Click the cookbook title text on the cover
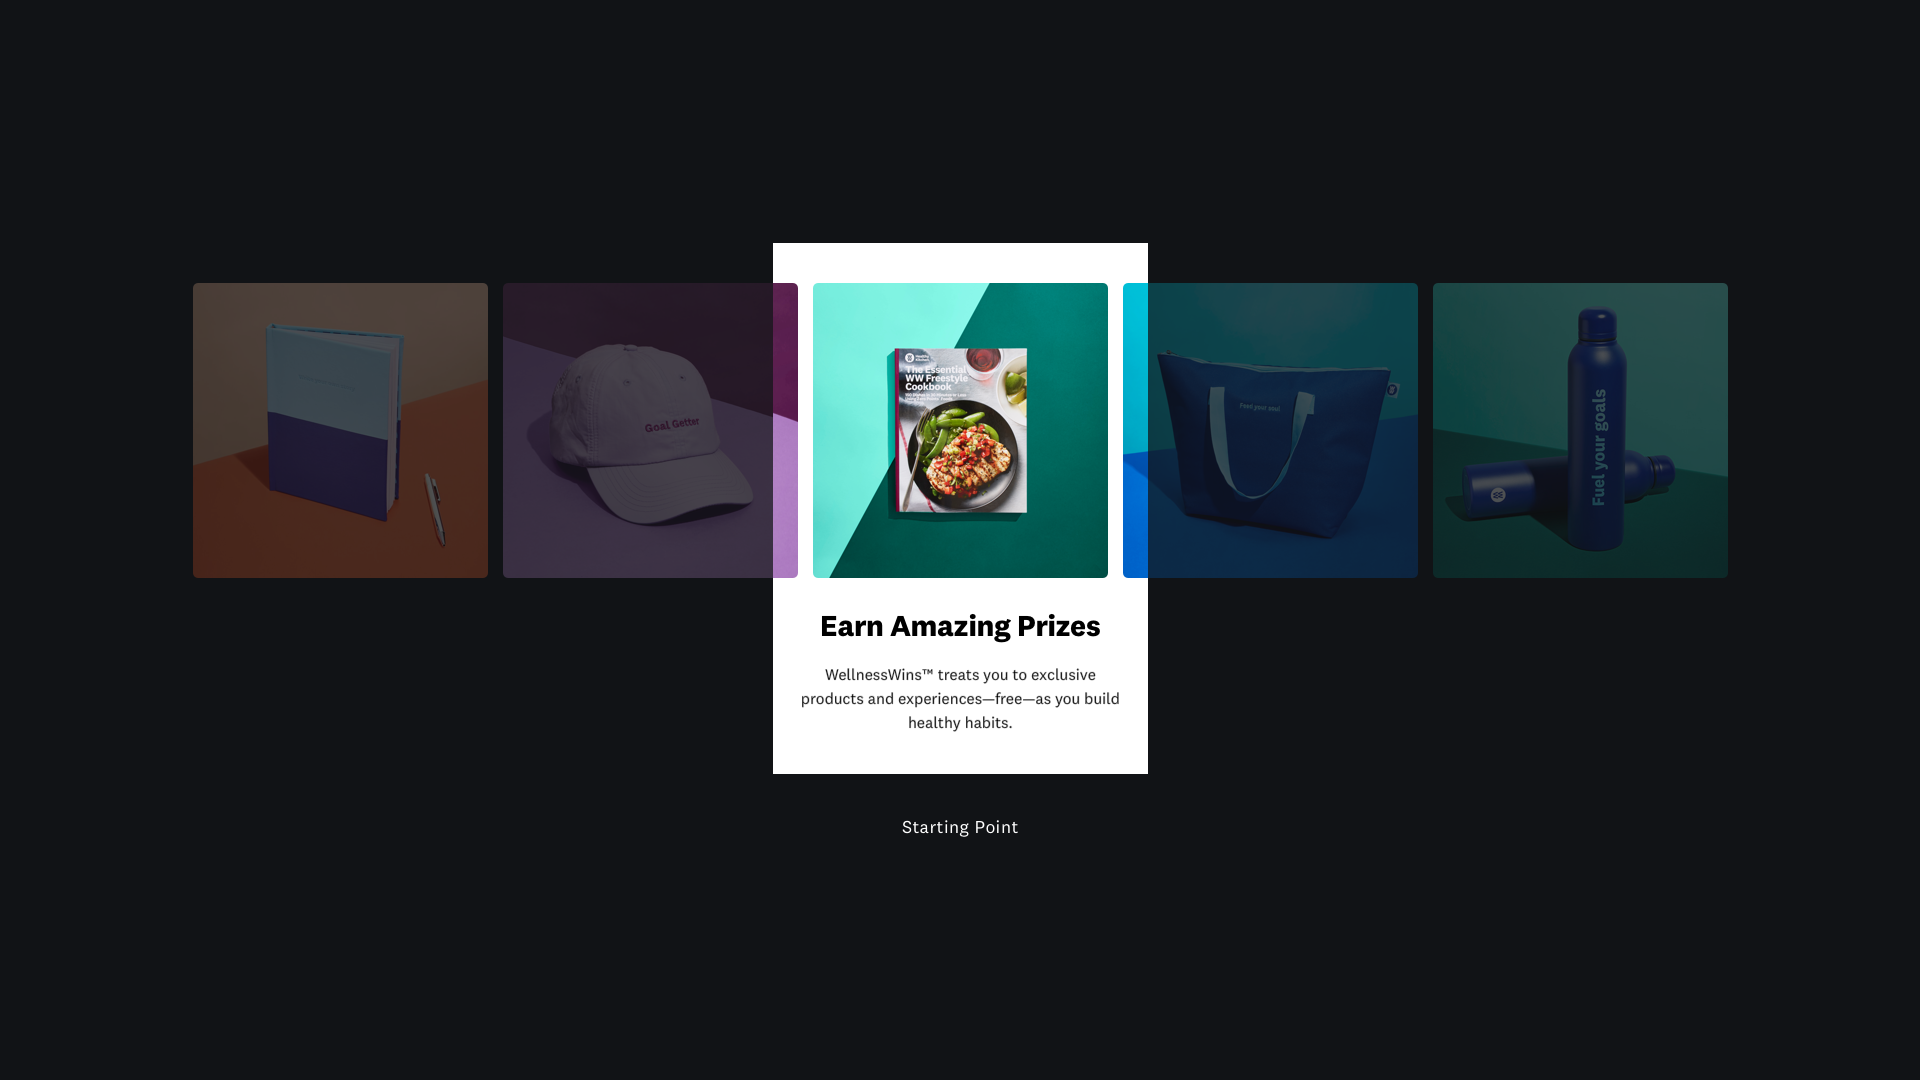The image size is (1920, 1080). point(936,378)
